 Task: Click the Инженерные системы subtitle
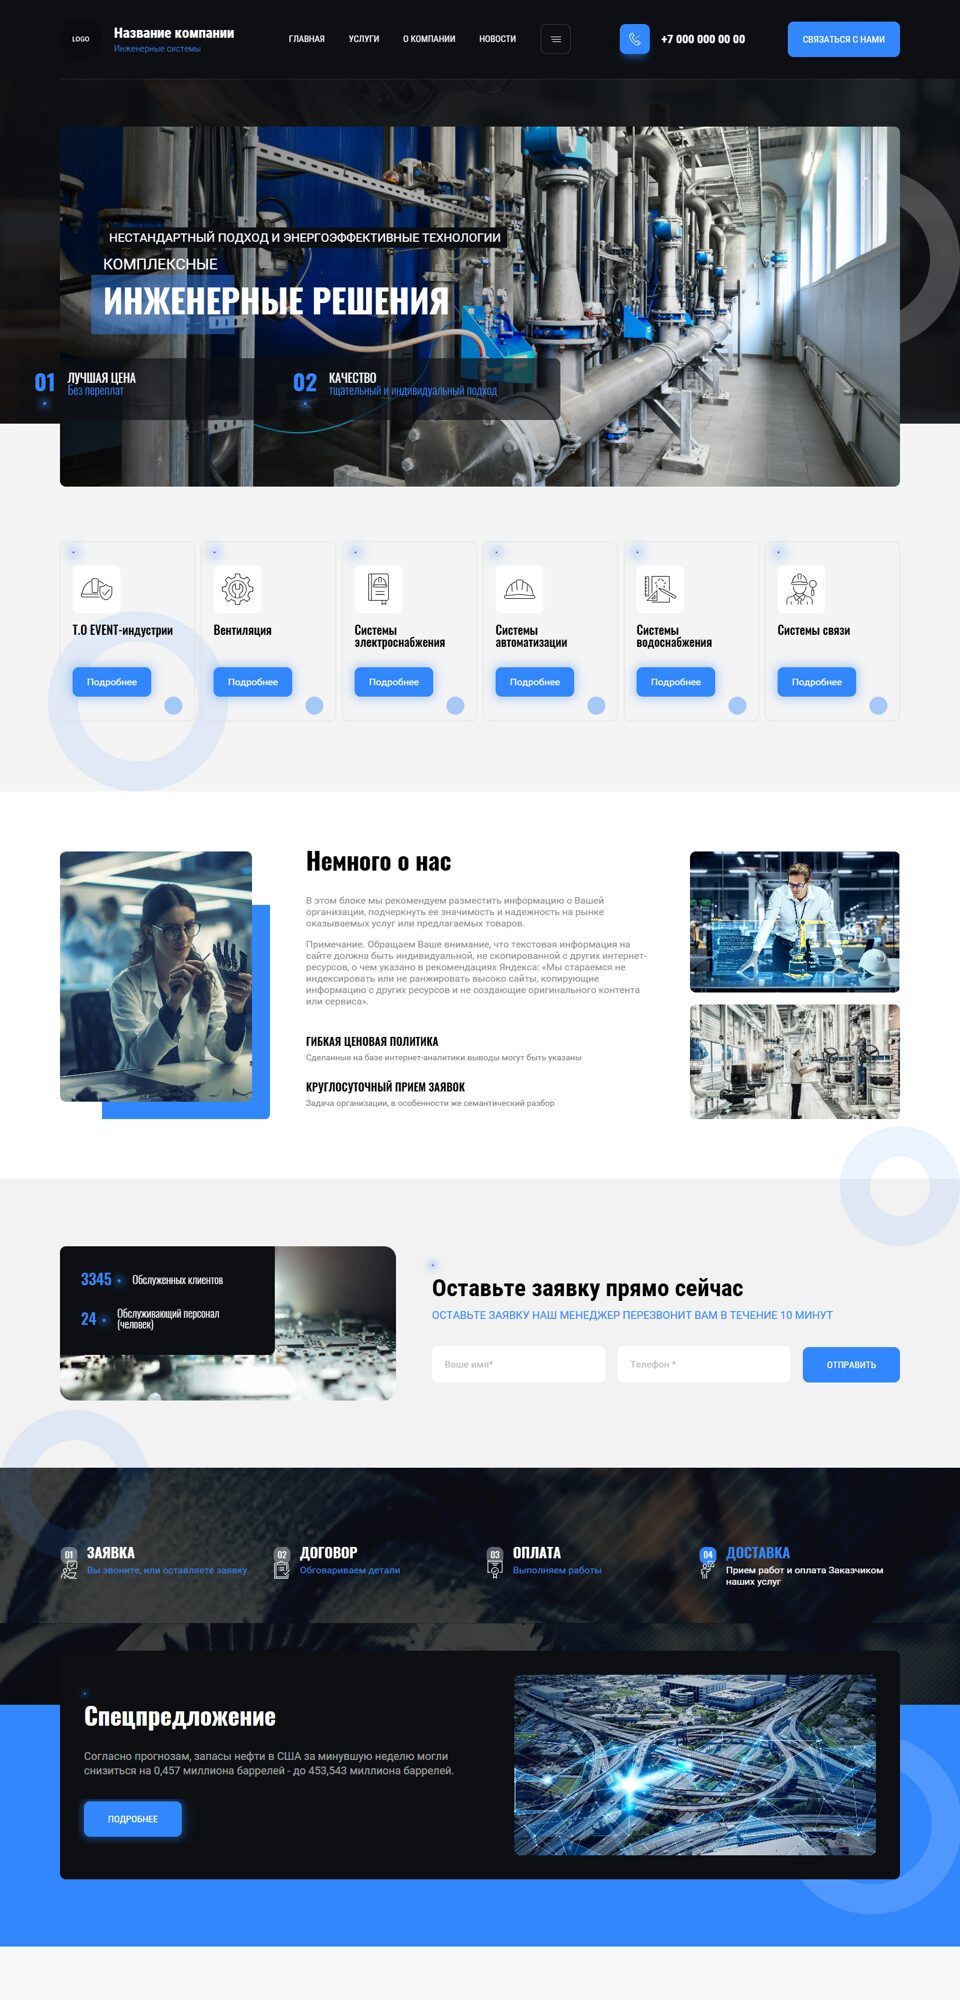(x=157, y=49)
